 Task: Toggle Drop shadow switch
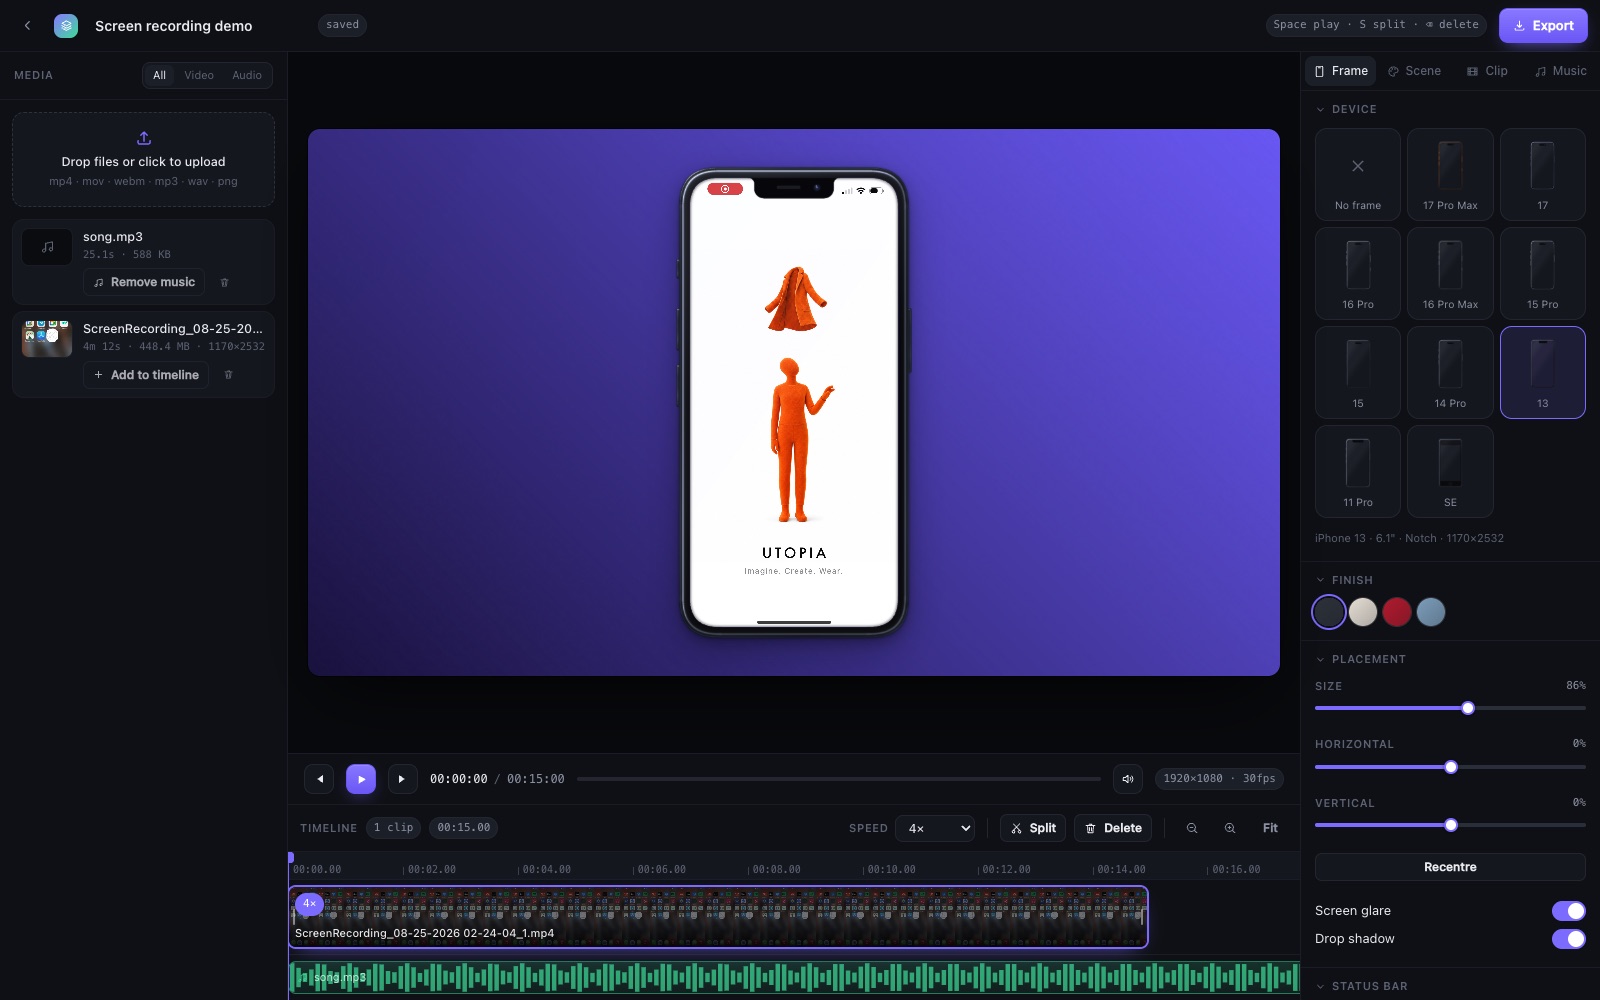click(1568, 939)
